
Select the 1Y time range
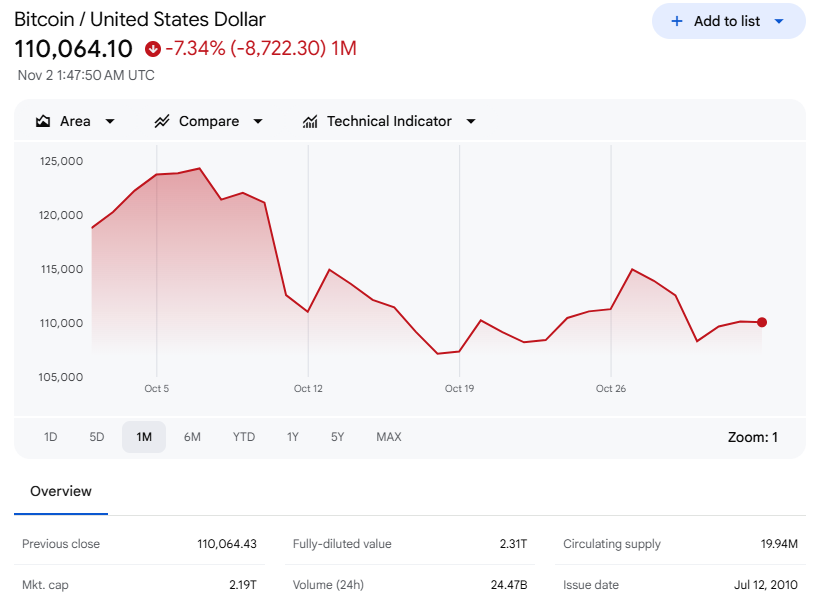pyautogui.click(x=293, y=437)
